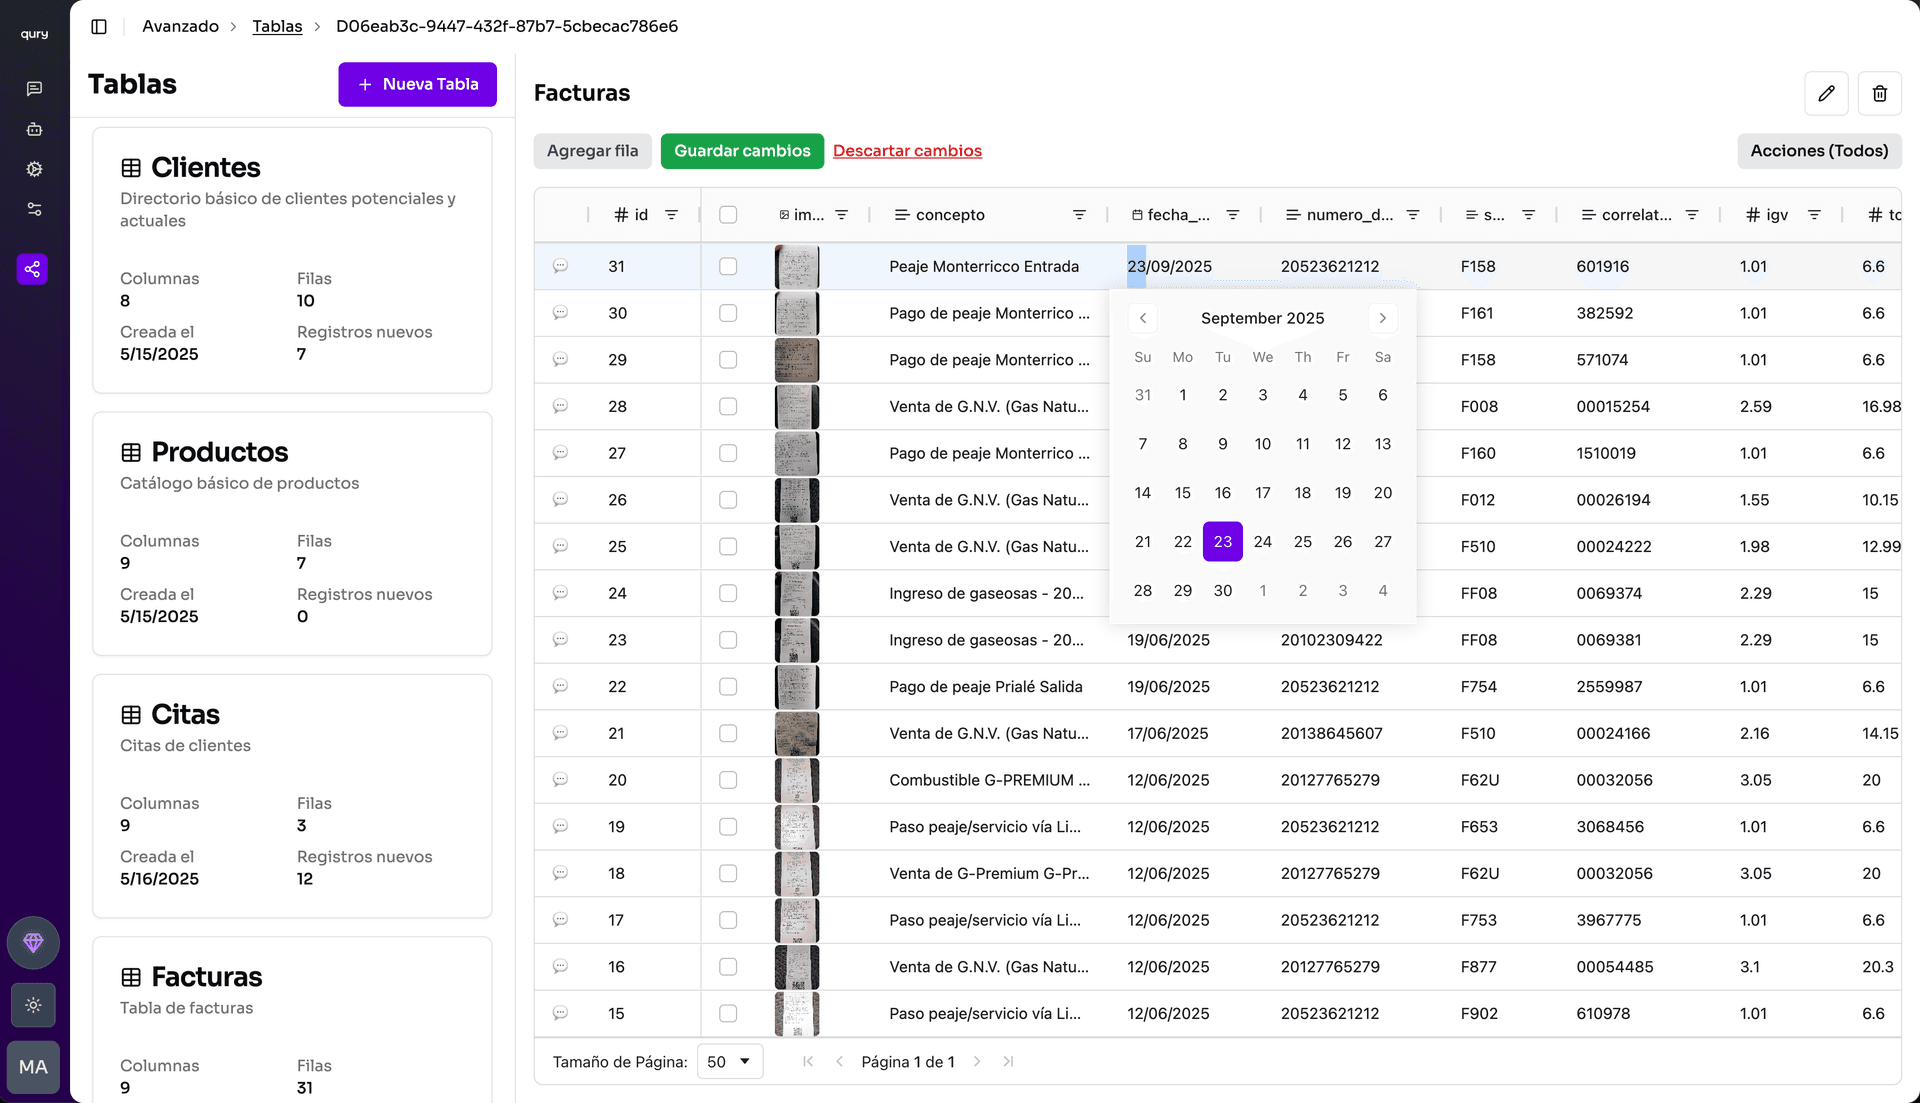Delete the Facturas table with trash icon
The width and height of the screenshot is (1920, 1103).
[1879, 93]
